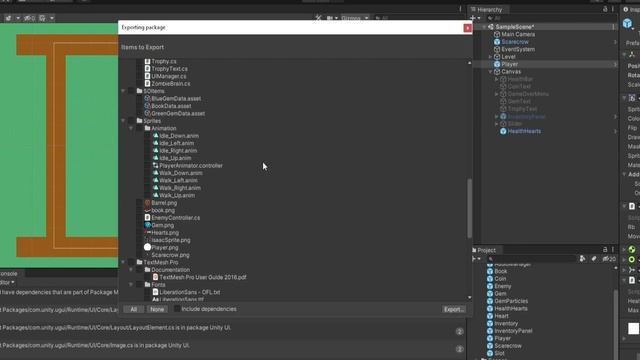The image size is (640, 360).
Task: Collapse the Animation folder in export list
Action: point(131,128)
